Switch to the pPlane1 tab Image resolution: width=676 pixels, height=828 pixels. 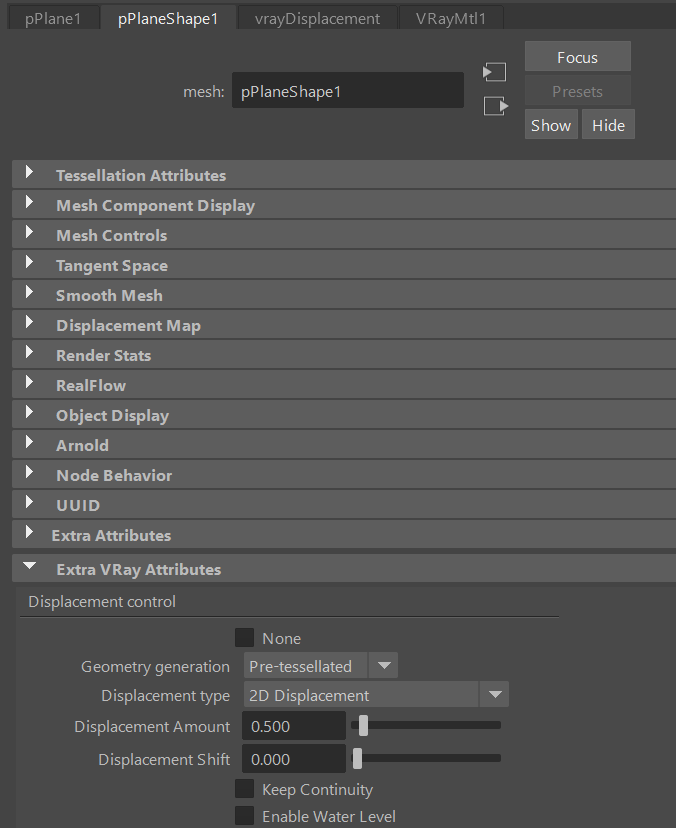click(x=55, y=18)
